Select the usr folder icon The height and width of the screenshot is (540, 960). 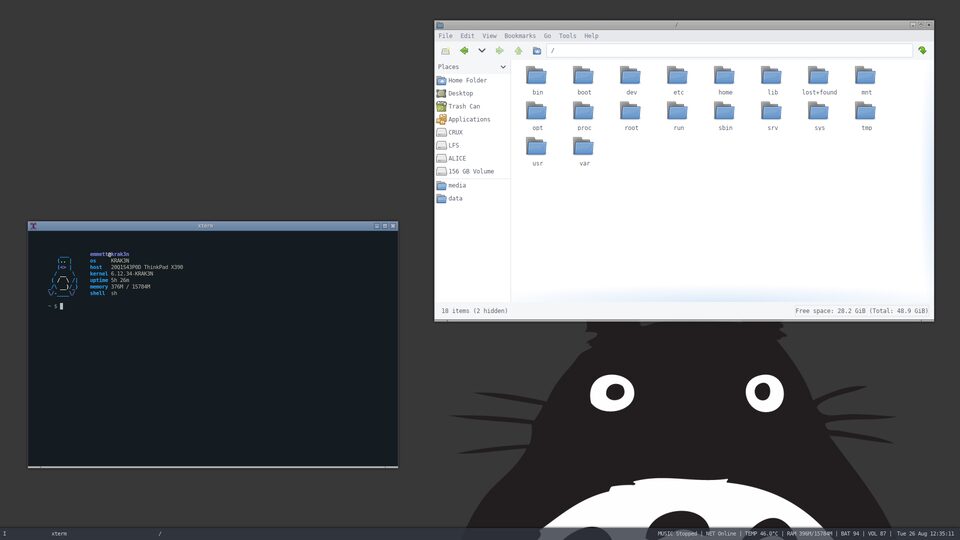536,146
